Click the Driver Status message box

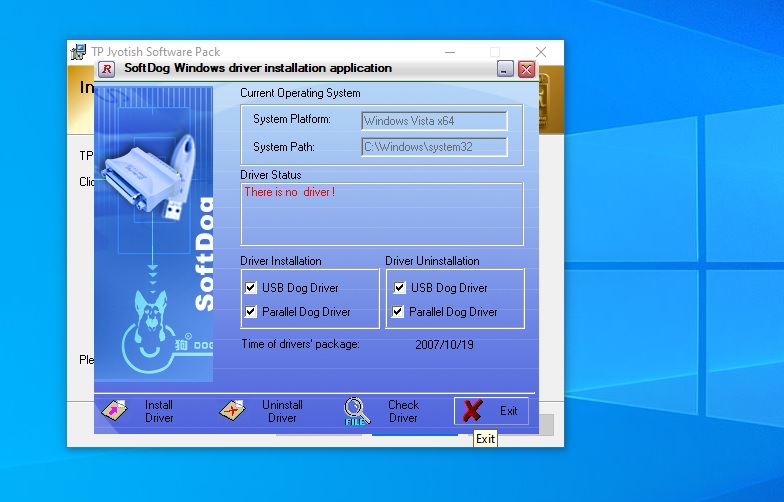[382, 214]
